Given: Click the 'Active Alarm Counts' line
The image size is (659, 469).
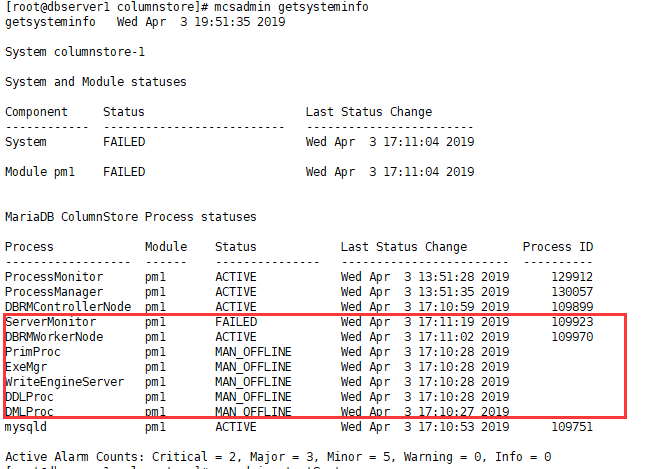Looking at the screenshot, I should tap(278, 457).
